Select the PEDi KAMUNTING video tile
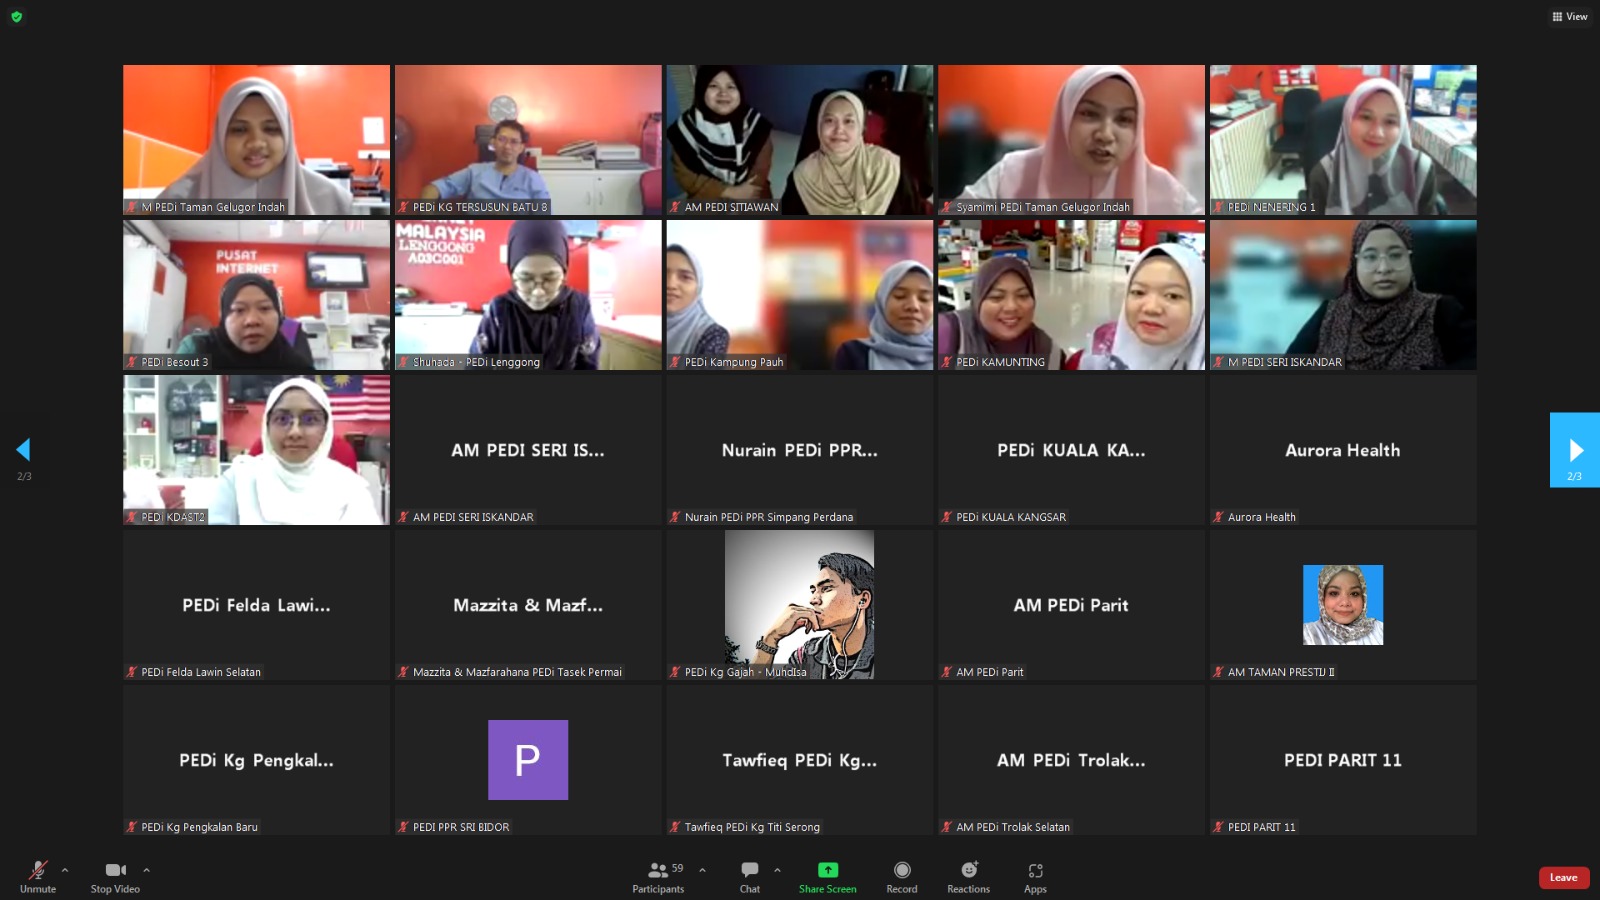Screen dimensions: 1600x900 pyautogui.click(x=1071, y=295)
